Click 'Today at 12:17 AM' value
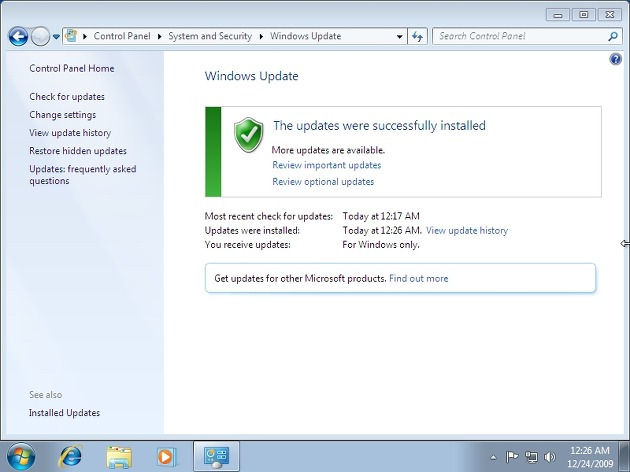Screen dimensions: 630x472 [x=381, y=216]
